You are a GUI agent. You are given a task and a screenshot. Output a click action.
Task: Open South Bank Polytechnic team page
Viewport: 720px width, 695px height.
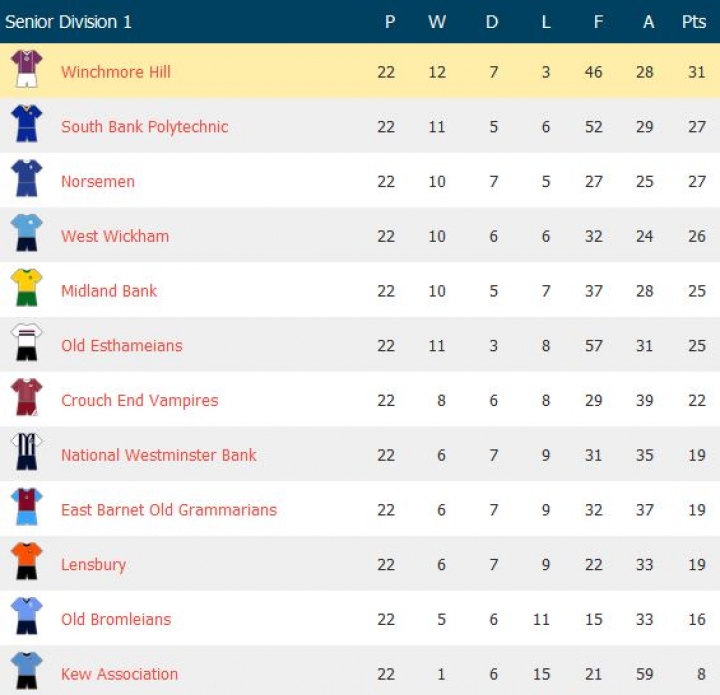[x=144, y=127]
